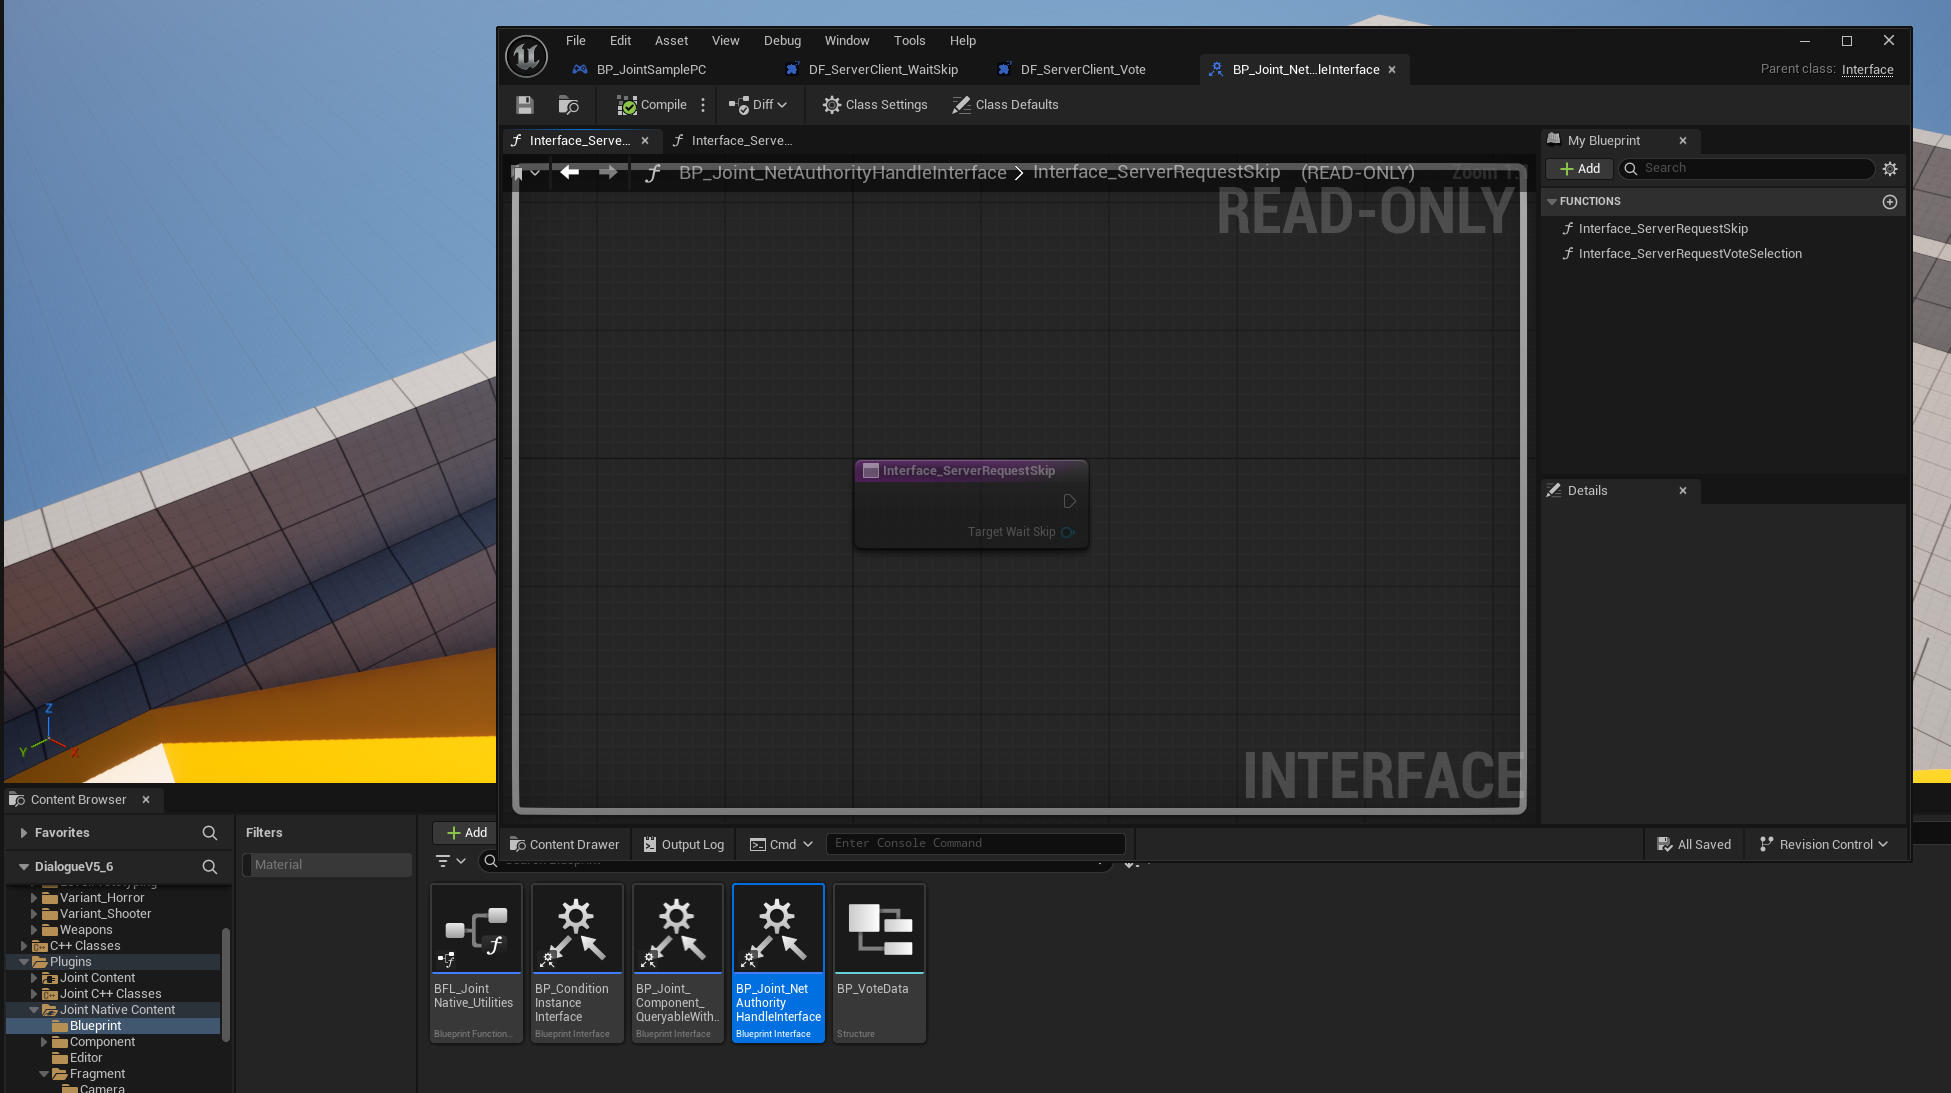The width and height of the screenshot is (1951, 1093).
Task: Click the Save asset floppy icon
Action: [x=525, y=105]
